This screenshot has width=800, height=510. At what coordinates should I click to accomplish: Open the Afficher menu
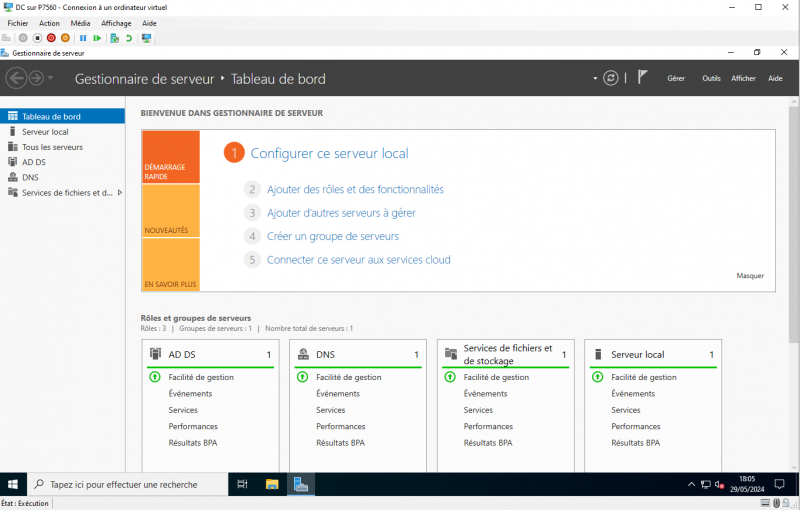743,78
